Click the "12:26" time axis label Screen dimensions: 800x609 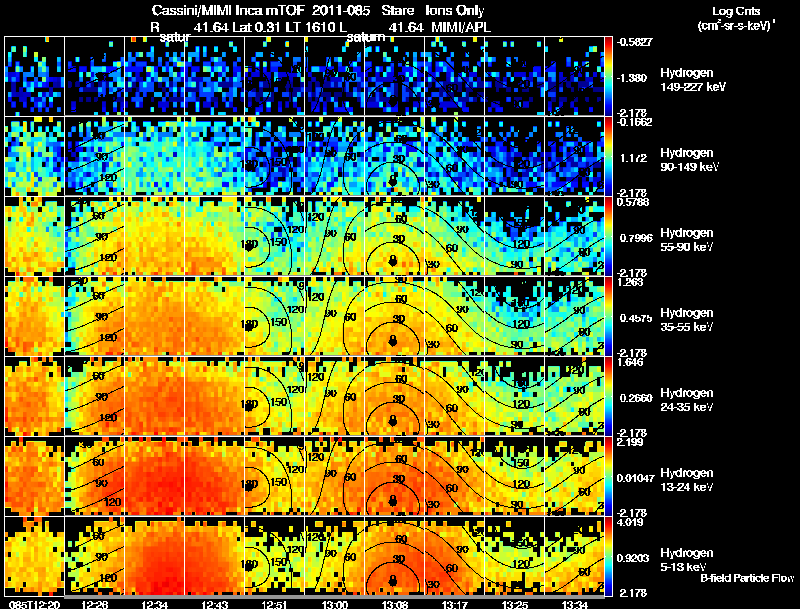pyautogui.click(x=94, y=604)
